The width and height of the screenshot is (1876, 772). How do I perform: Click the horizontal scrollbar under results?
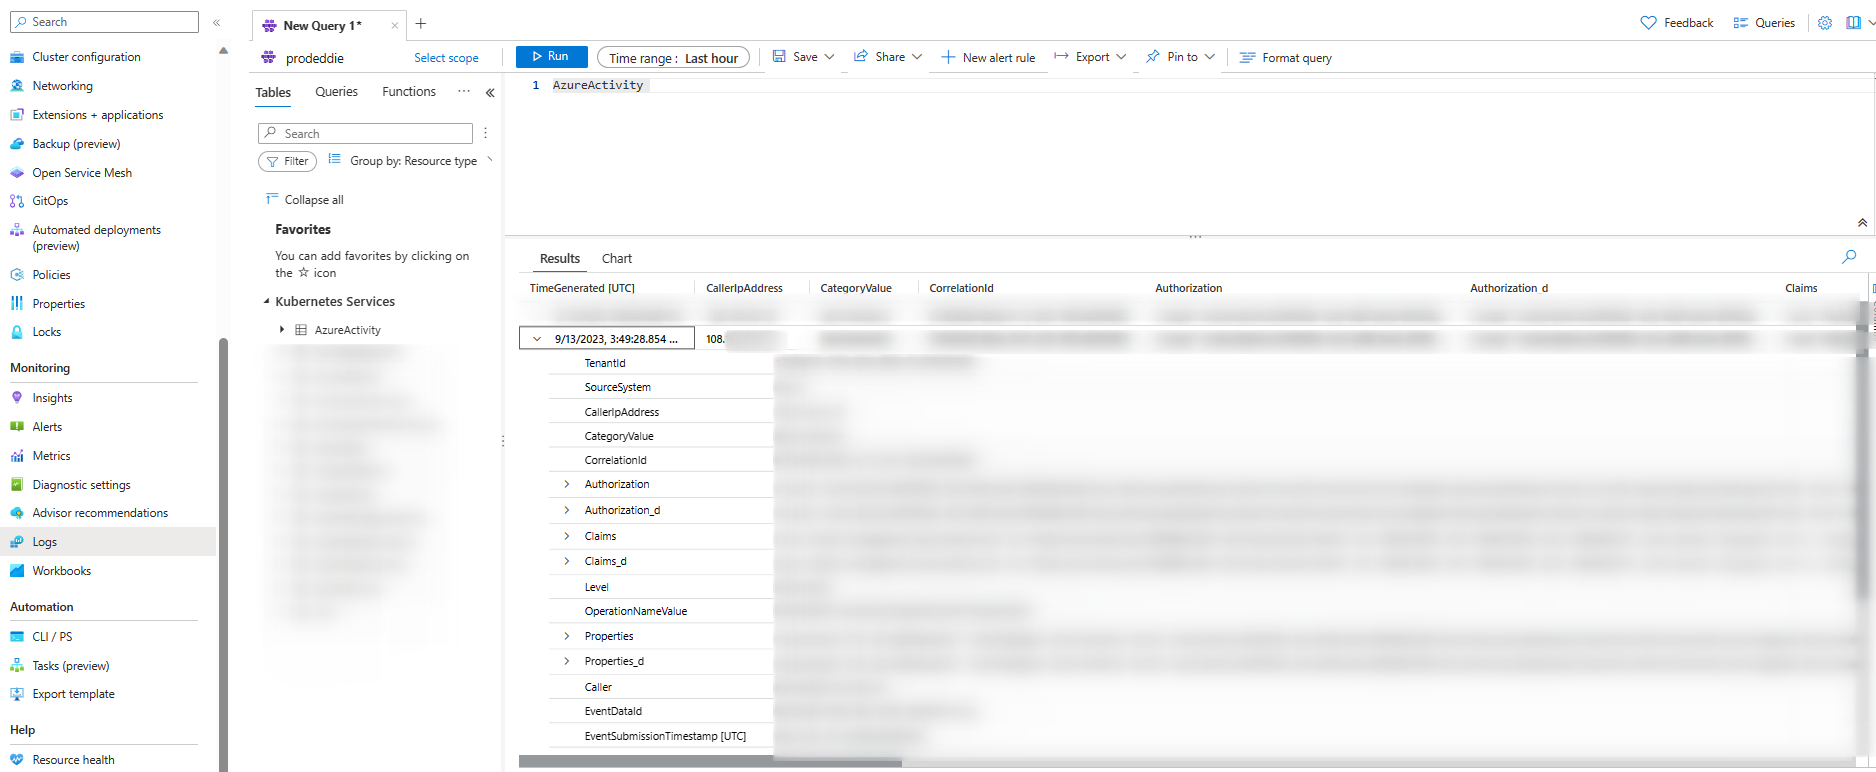710,762
